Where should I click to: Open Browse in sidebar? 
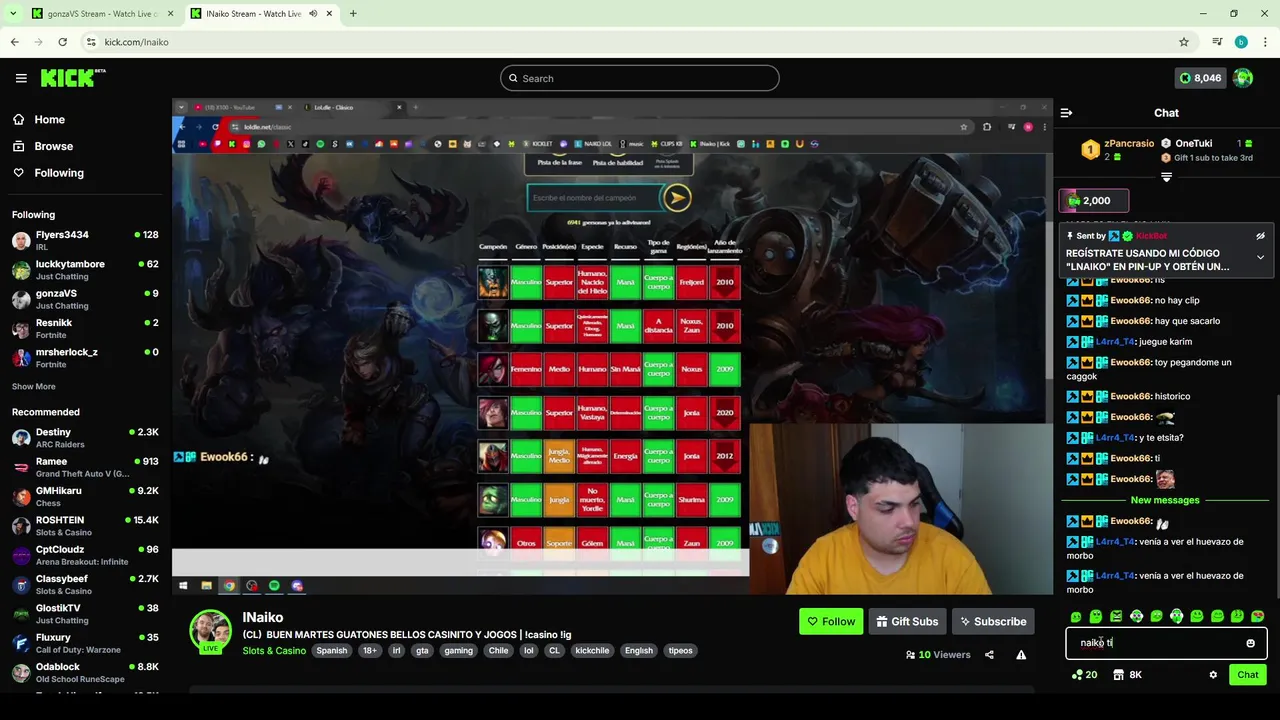(x=53, y=146)
